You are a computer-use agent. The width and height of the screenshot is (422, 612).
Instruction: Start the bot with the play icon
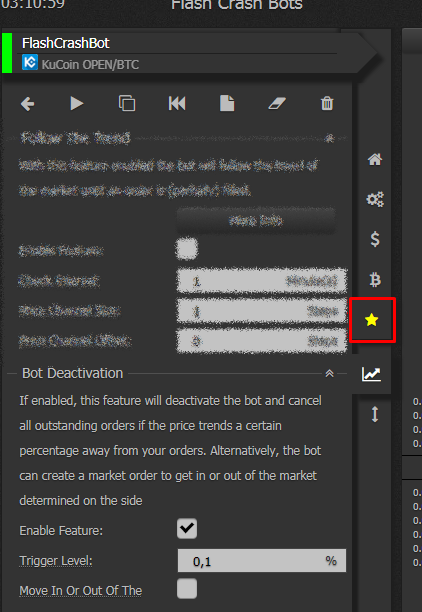(77, 104)
